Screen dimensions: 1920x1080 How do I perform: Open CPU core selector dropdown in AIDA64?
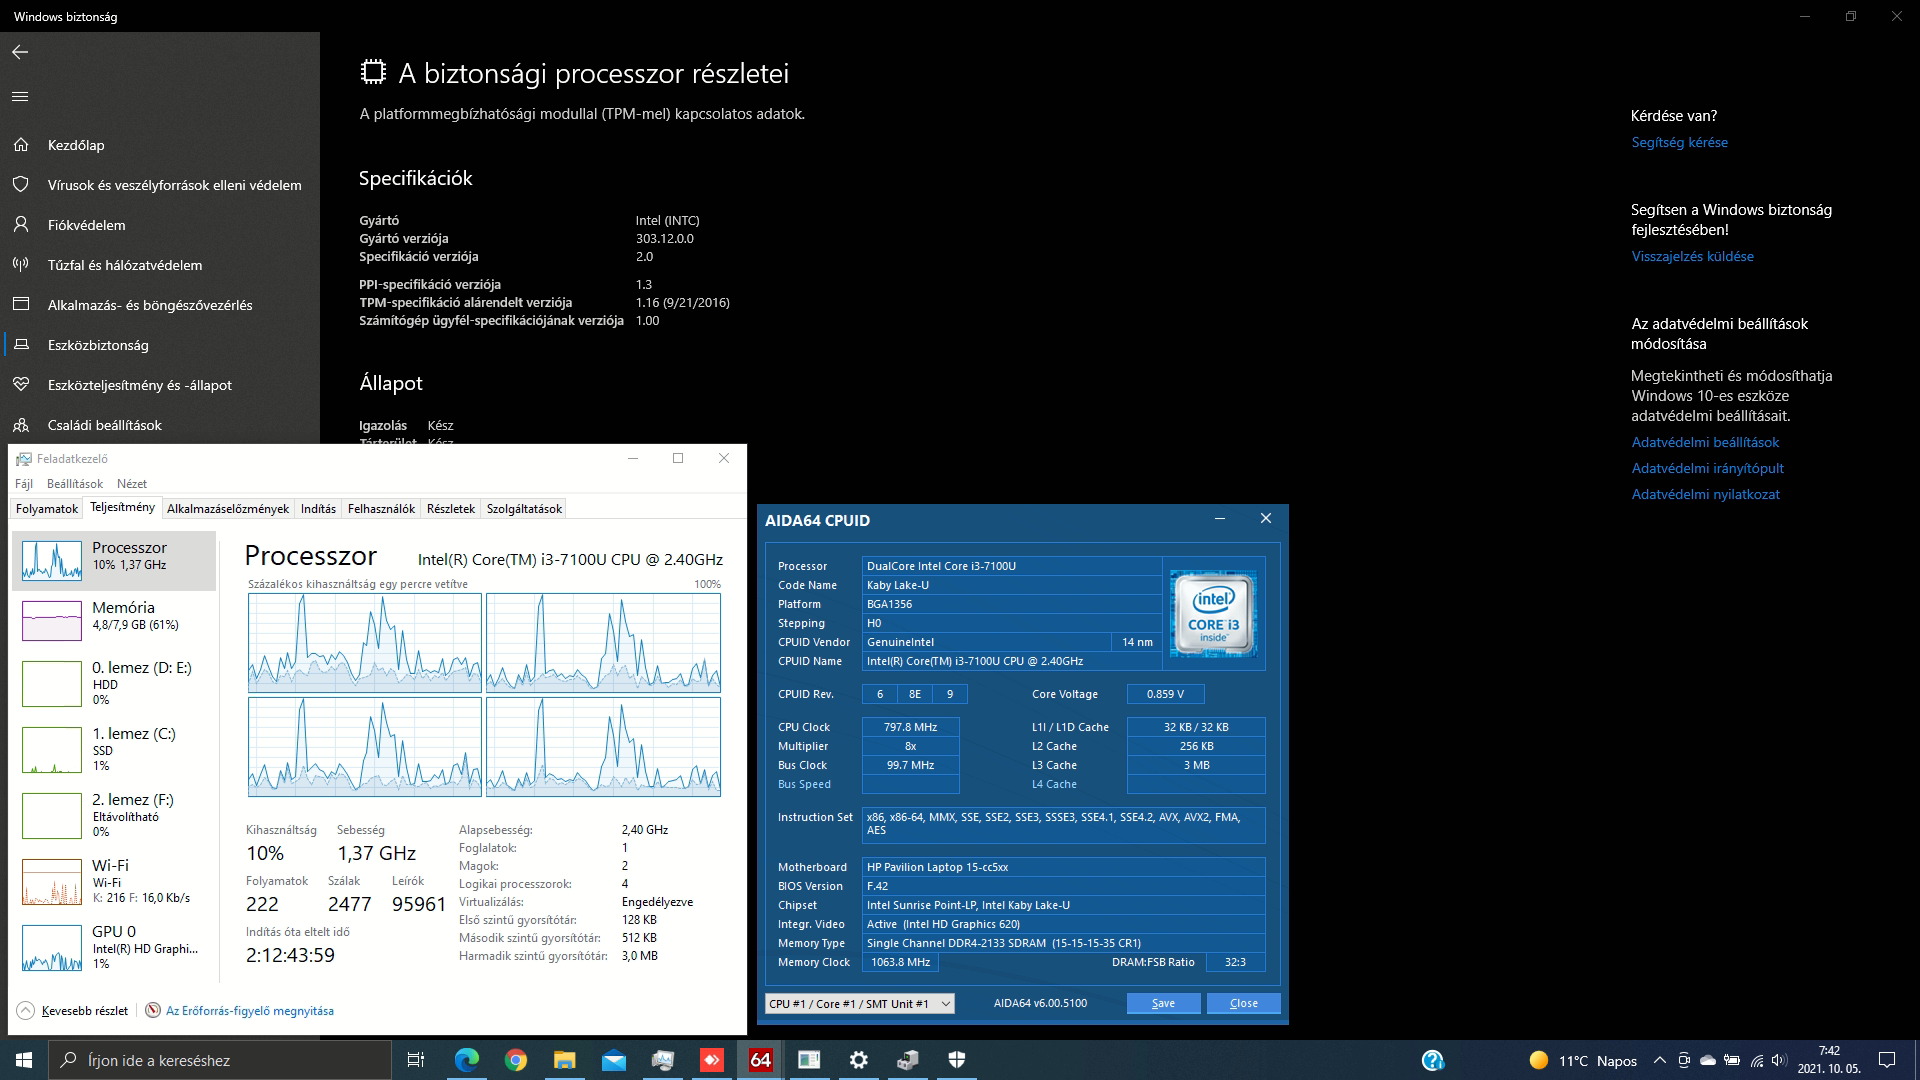tap(860, 1003)
